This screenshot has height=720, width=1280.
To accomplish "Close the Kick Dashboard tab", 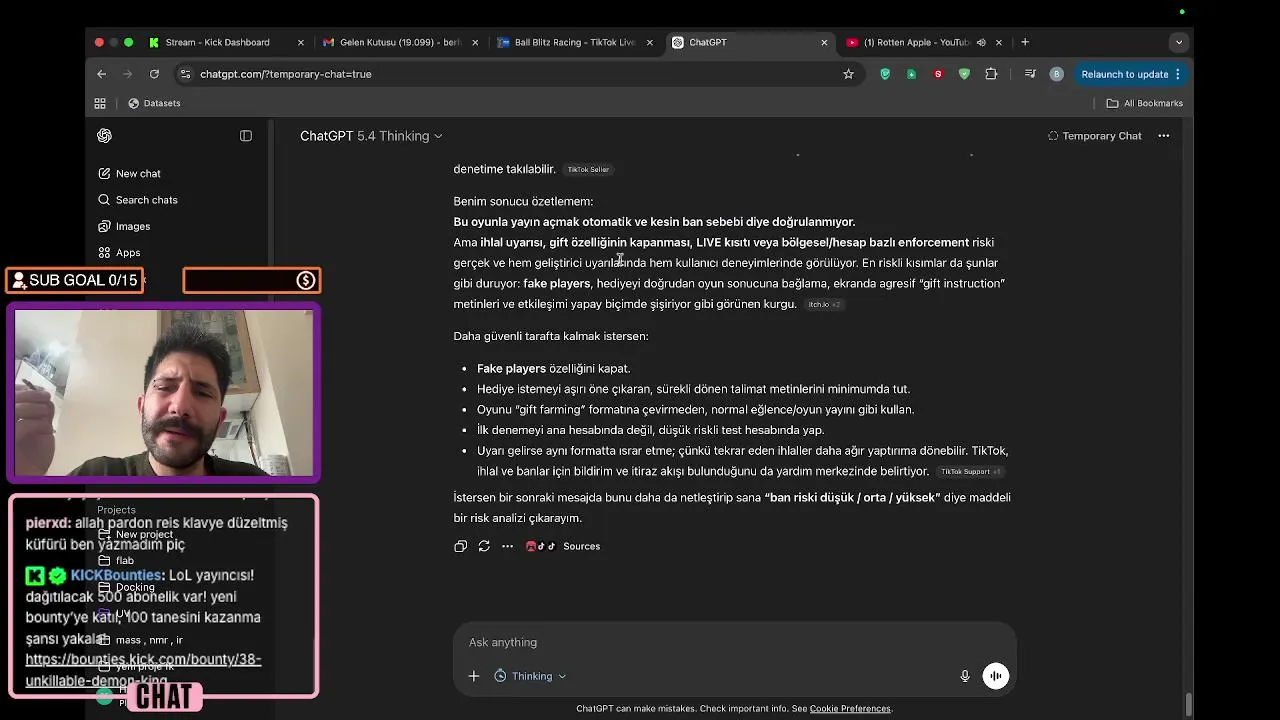I will tap(301, 42).
